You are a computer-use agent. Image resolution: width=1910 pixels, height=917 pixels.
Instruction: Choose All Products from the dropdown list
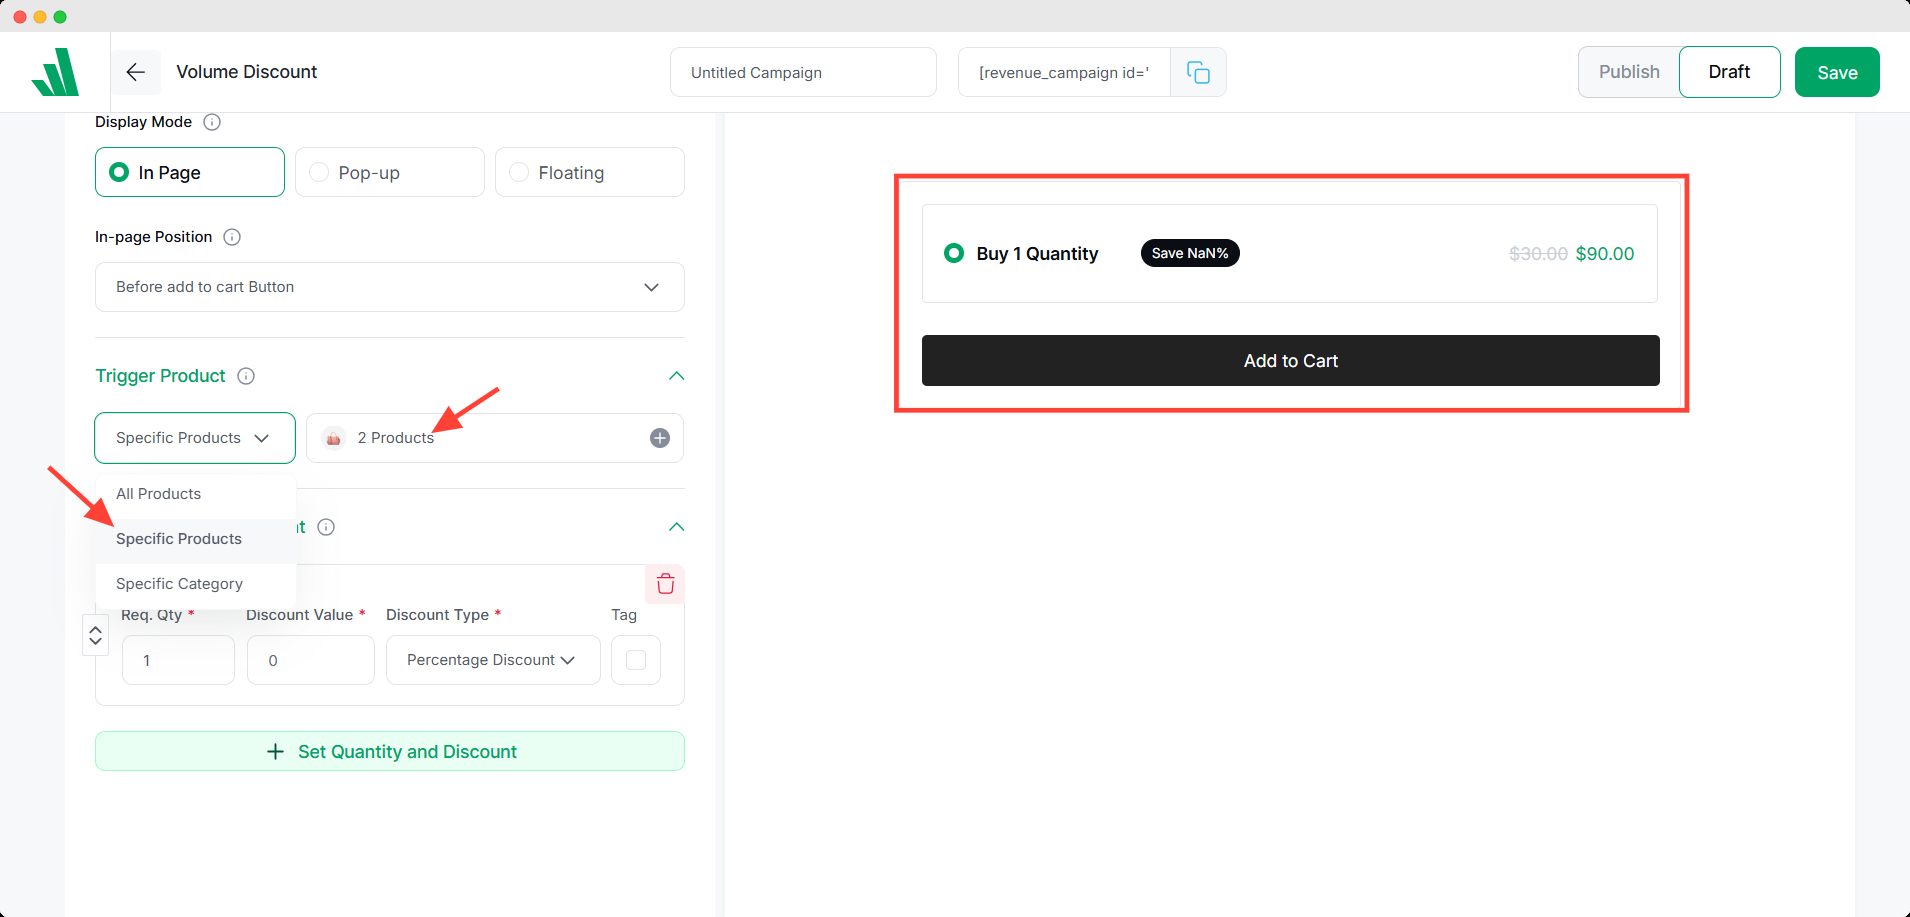[x=196, y=494]
